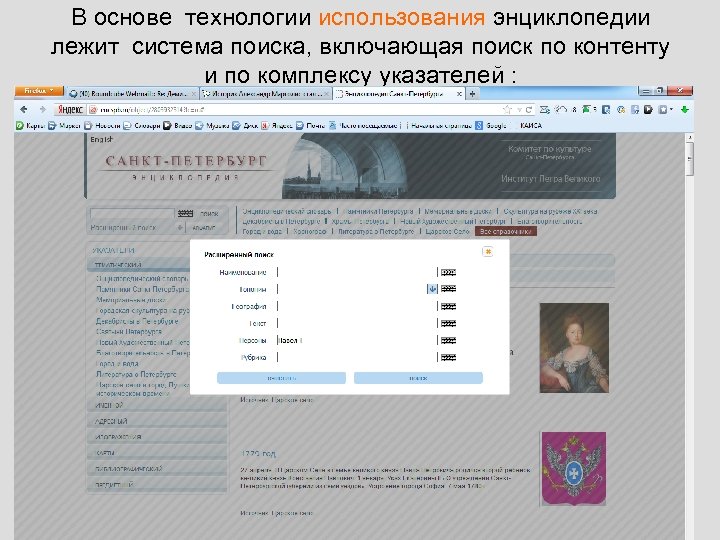The image size is (720, 540).
Task: Open the Почта bookmark
Action: 310,125
